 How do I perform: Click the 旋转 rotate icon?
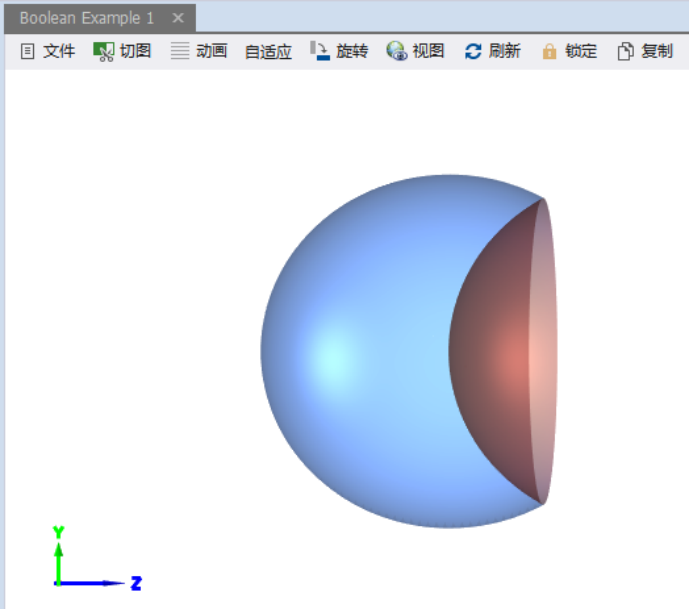[319, 51]
